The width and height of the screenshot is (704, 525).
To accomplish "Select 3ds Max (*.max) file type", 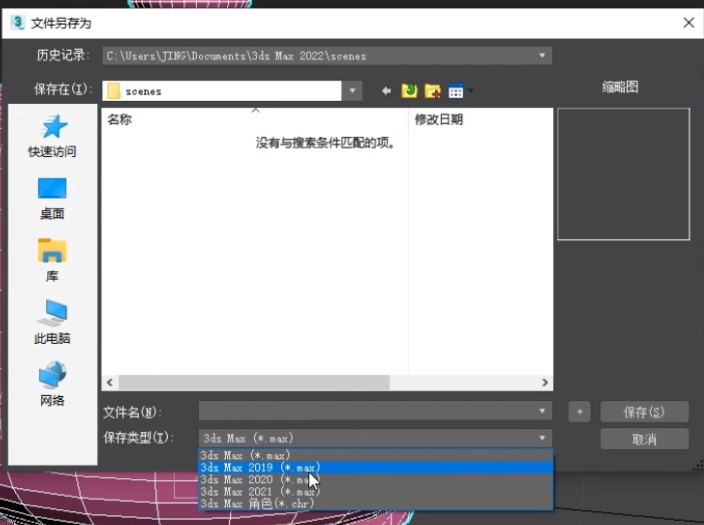I will (375, 455).
